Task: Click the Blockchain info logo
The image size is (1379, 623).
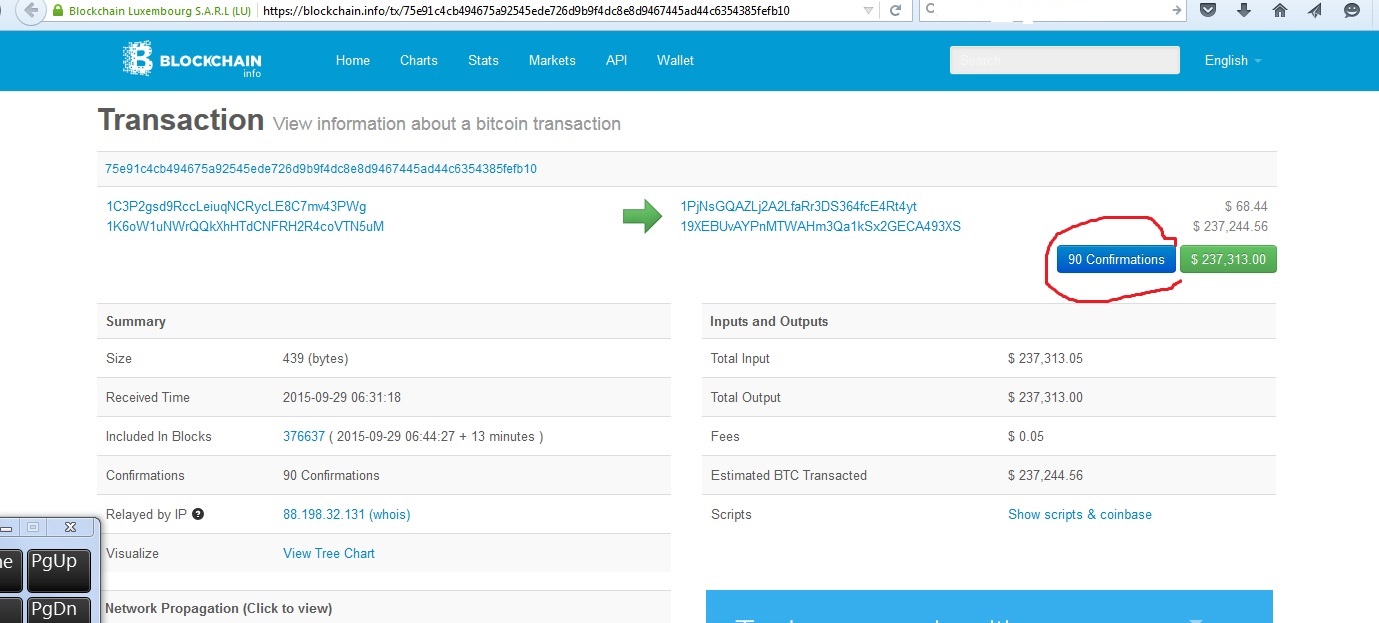Action: click(x=192, y=60)
